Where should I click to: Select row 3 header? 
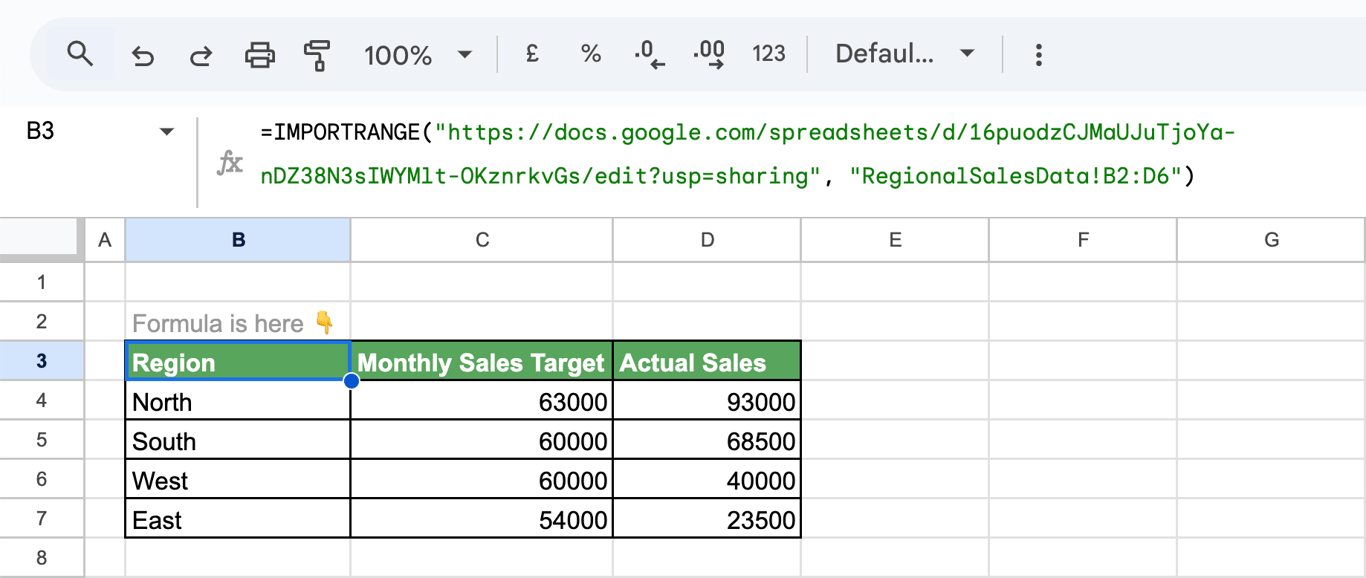(x=42, y=361)
